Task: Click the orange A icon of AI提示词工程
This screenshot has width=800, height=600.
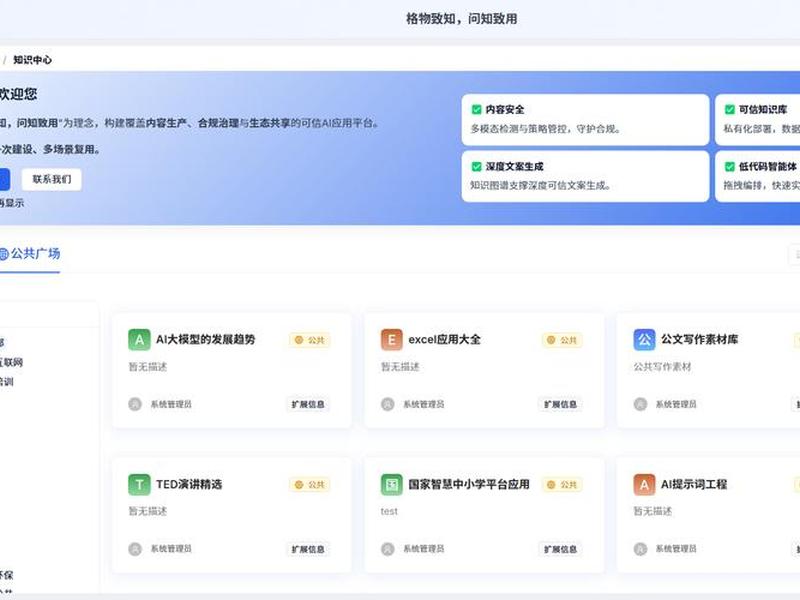Action: (644, 484)
